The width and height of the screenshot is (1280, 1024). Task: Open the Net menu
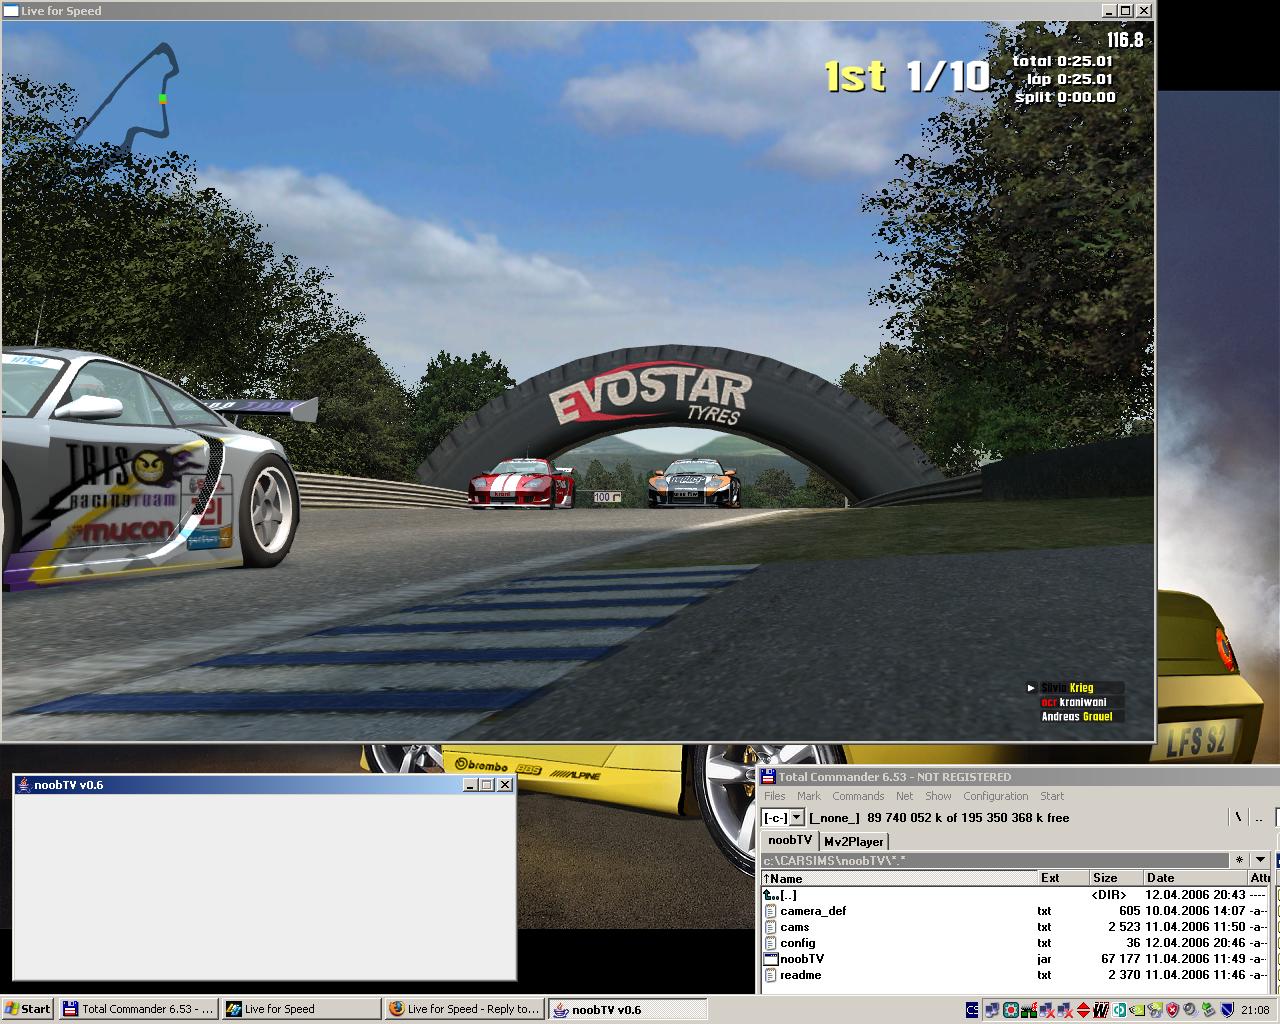[905, 796]
